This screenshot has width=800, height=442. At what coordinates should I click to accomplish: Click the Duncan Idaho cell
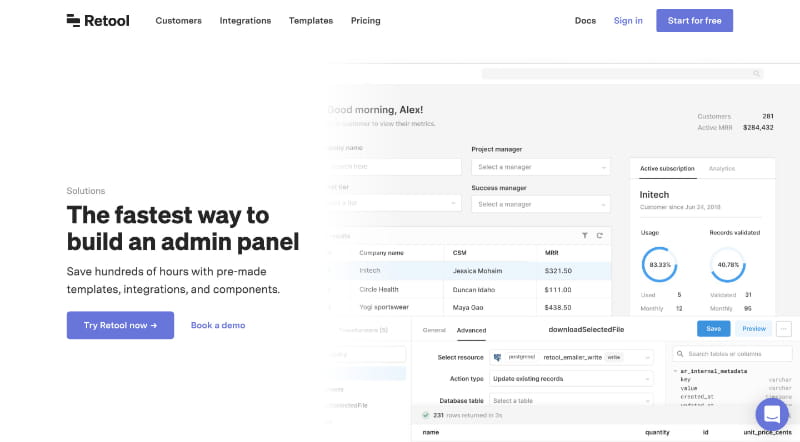(473, 289)
